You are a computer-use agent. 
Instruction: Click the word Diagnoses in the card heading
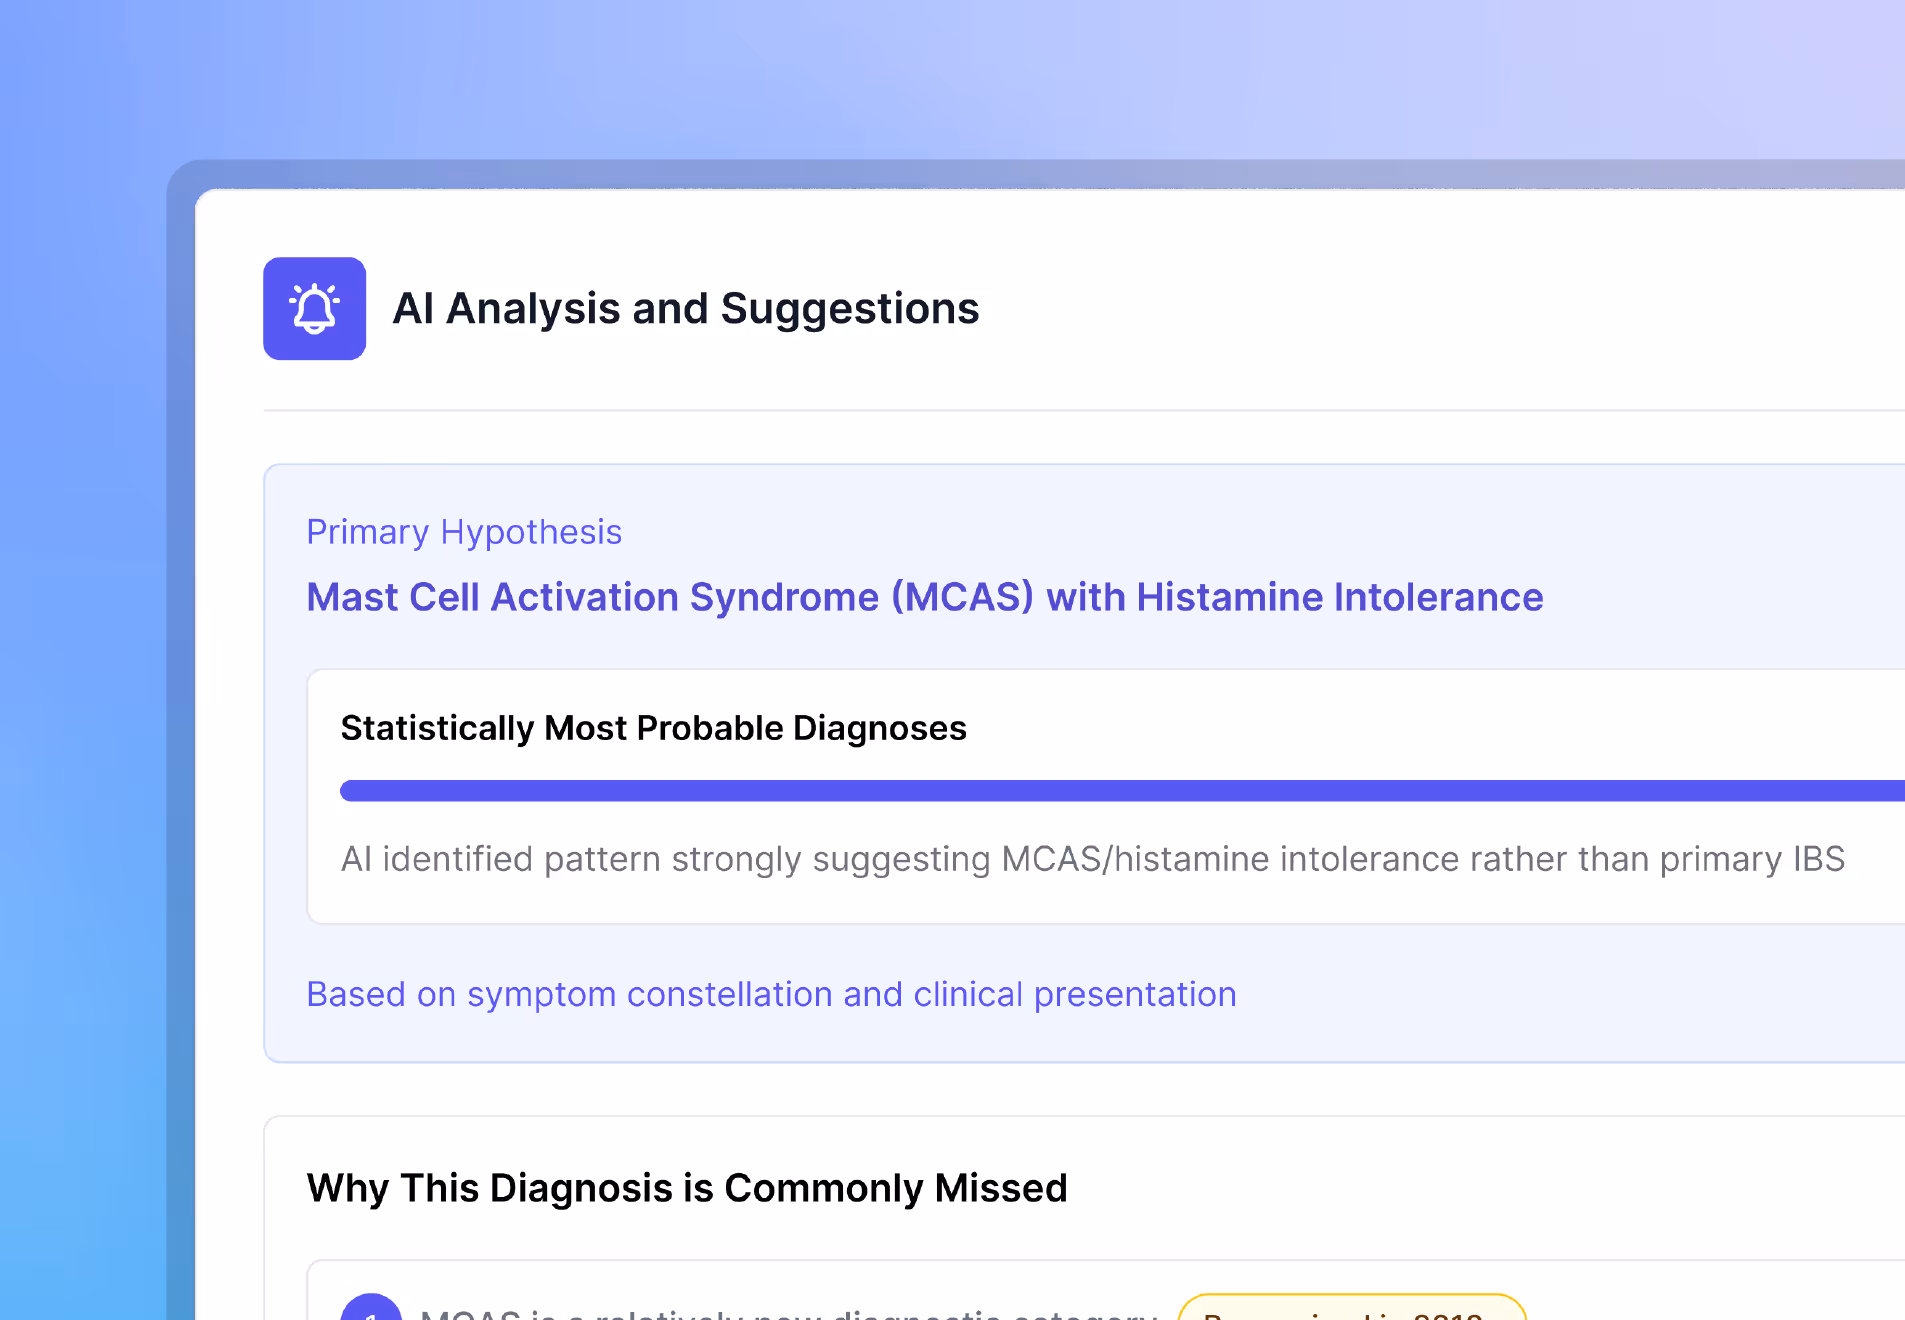(x=880, y=728)
